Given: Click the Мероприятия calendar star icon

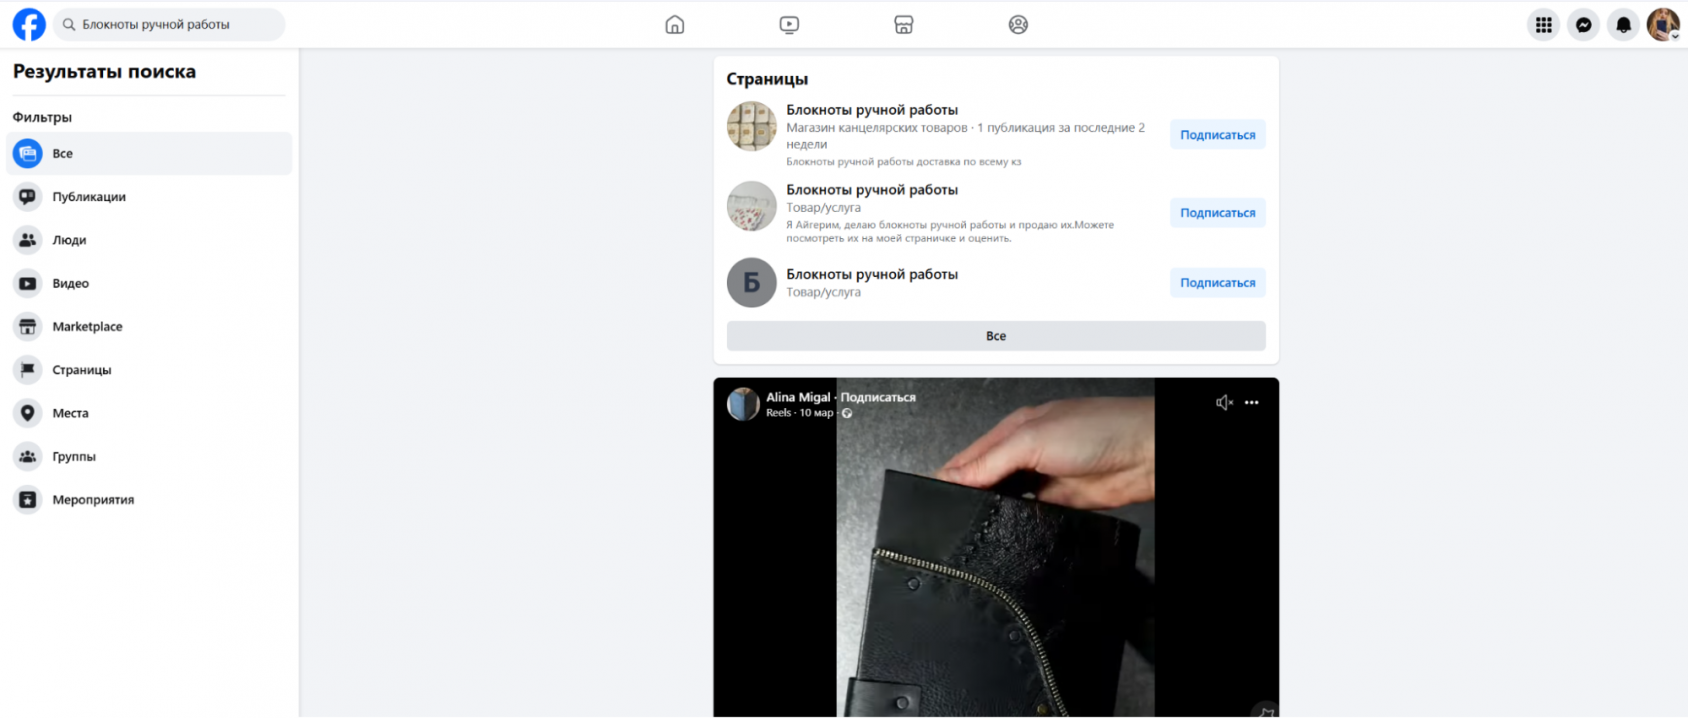Looking at the screenshot, I should (x=28, y=500).
